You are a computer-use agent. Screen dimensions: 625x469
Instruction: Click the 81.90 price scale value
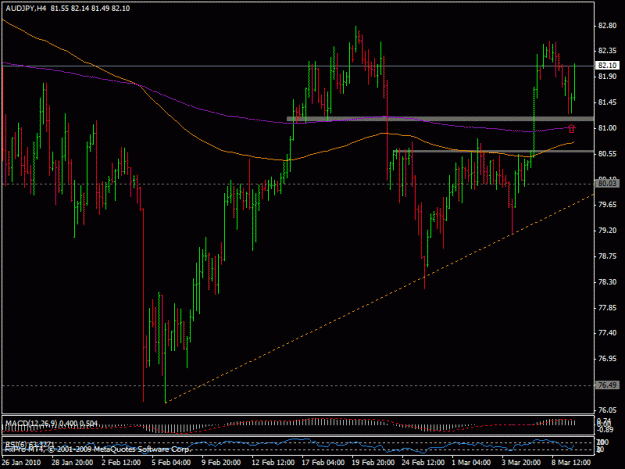[x=607, y=77]
